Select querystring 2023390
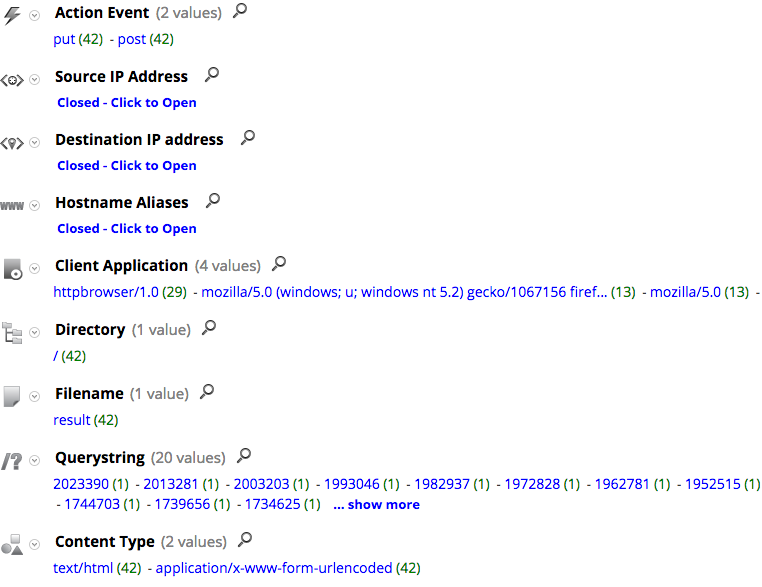762x587 pixels. pyautogui.click(x=81, y=484)
